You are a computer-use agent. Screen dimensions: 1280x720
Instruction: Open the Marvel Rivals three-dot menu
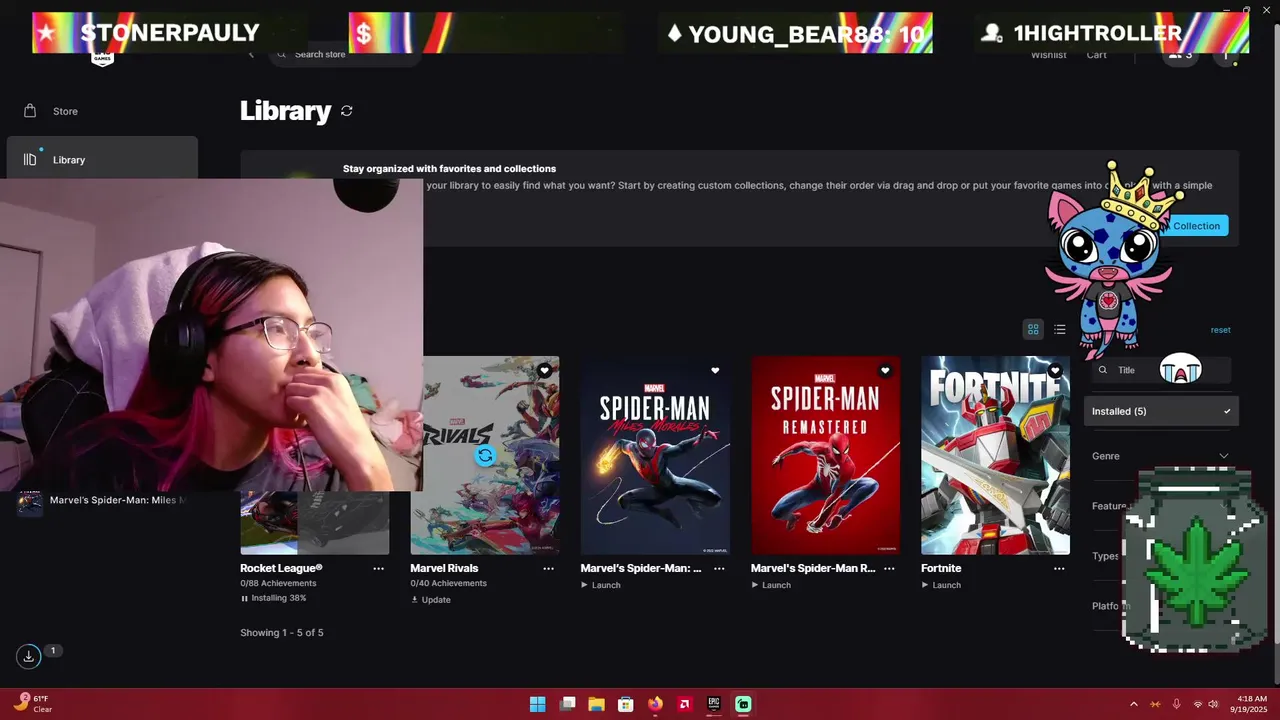pyautogui.click(x=548, y=568)
